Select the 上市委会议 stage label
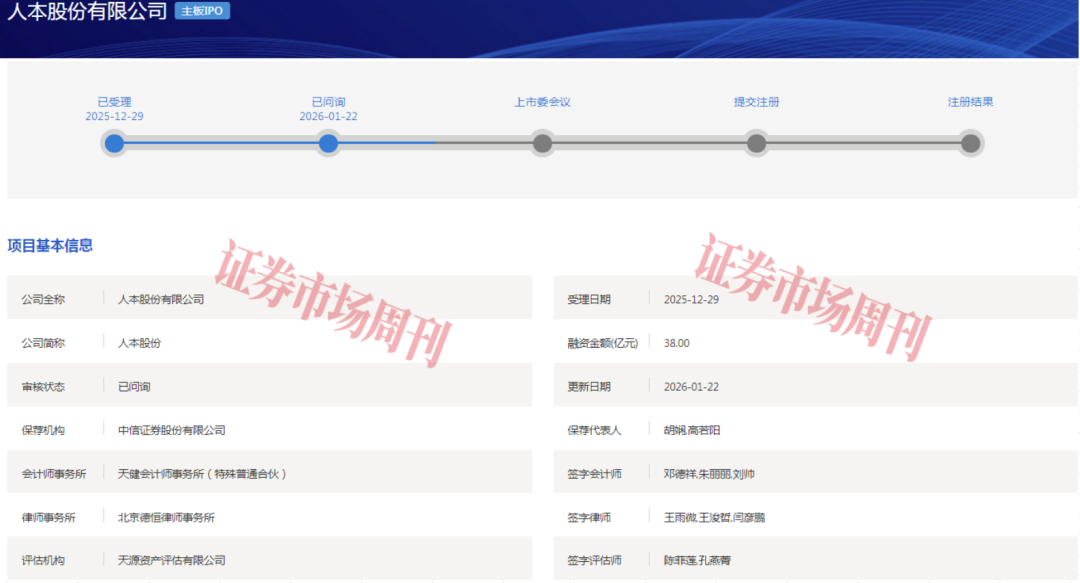This screenshot has width=1080, height=583. [543, 101]
